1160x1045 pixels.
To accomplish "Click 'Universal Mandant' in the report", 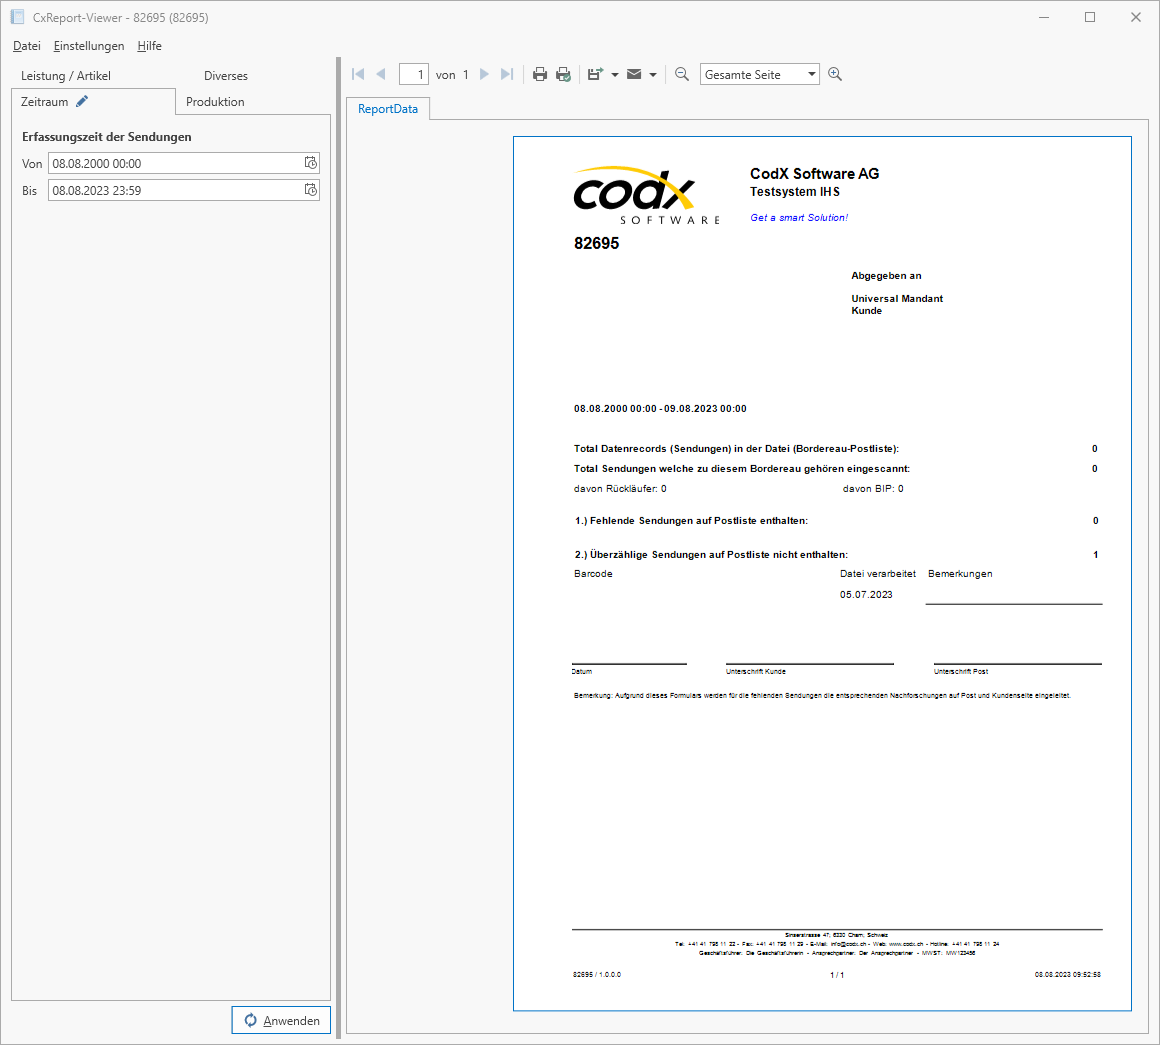I will pyautogui.click(x=897, y=299).
